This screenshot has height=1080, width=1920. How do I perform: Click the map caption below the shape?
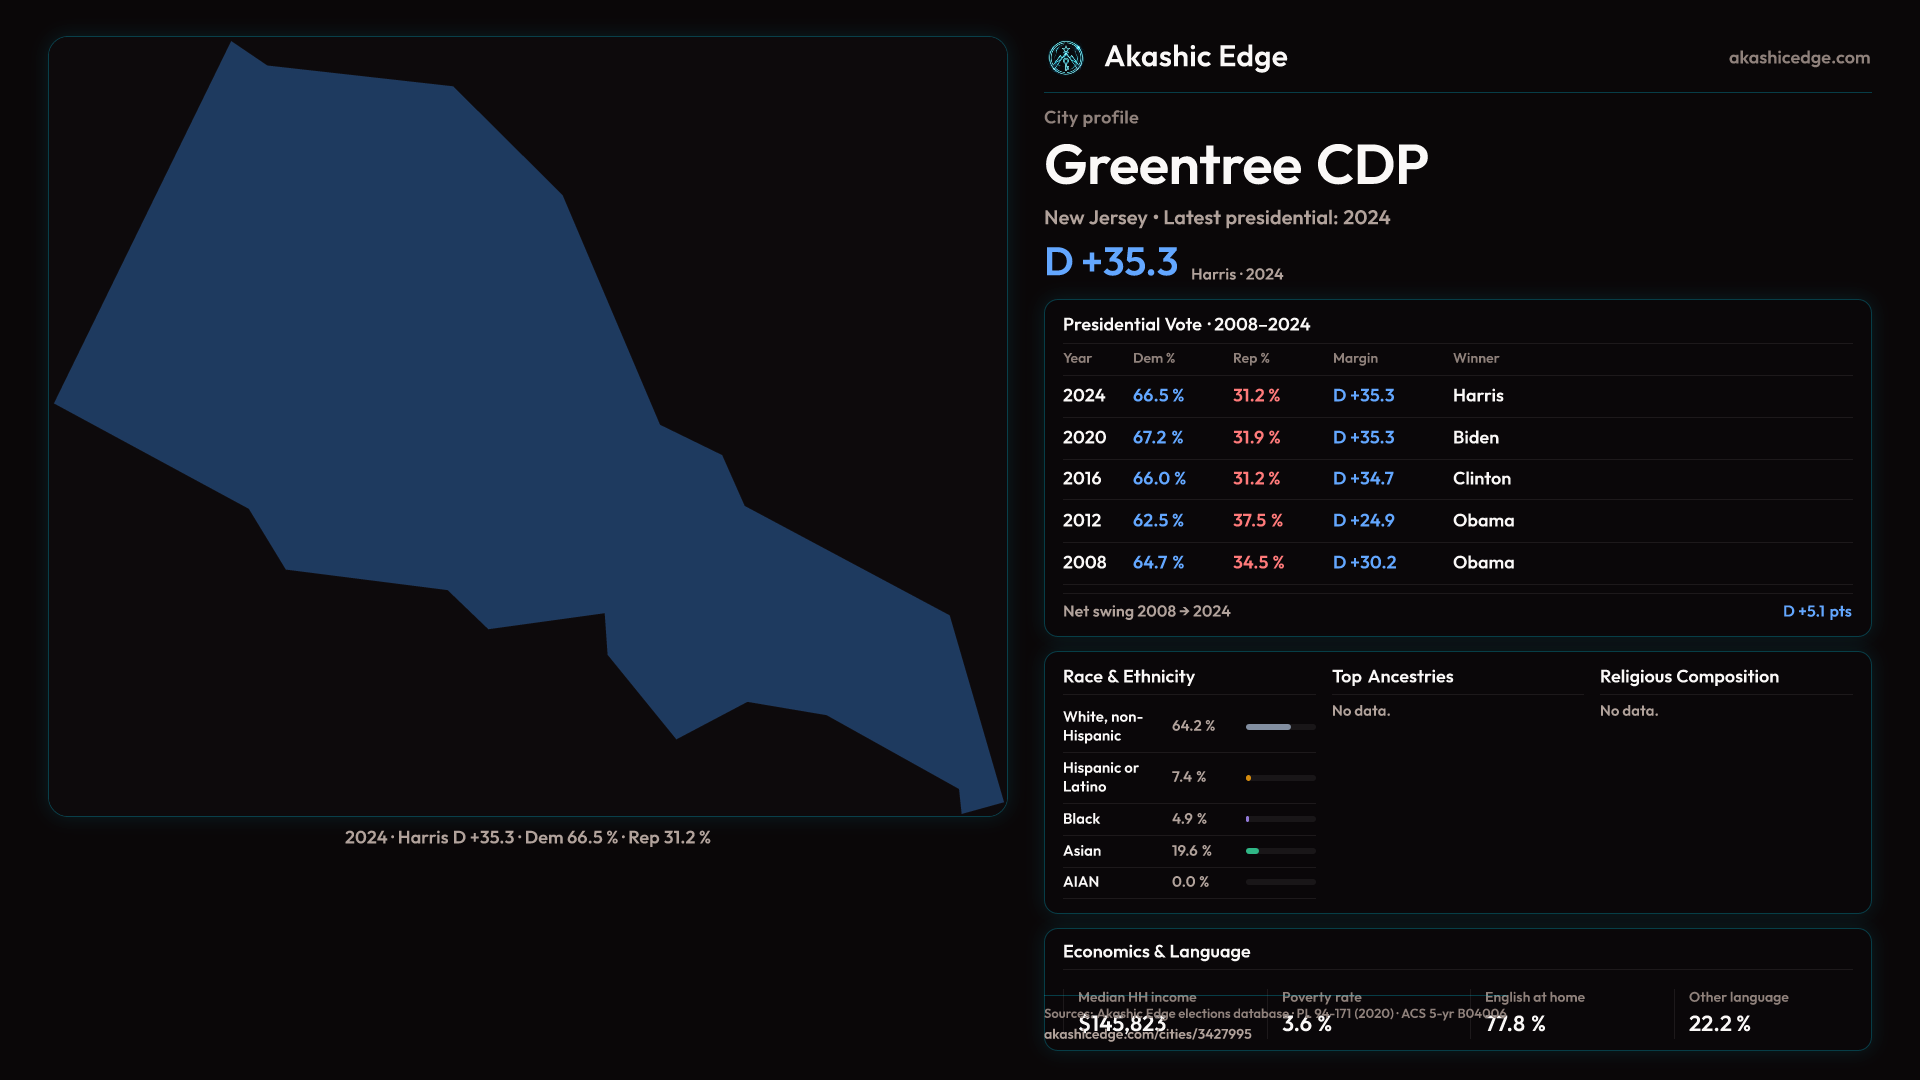coord(527,838)
